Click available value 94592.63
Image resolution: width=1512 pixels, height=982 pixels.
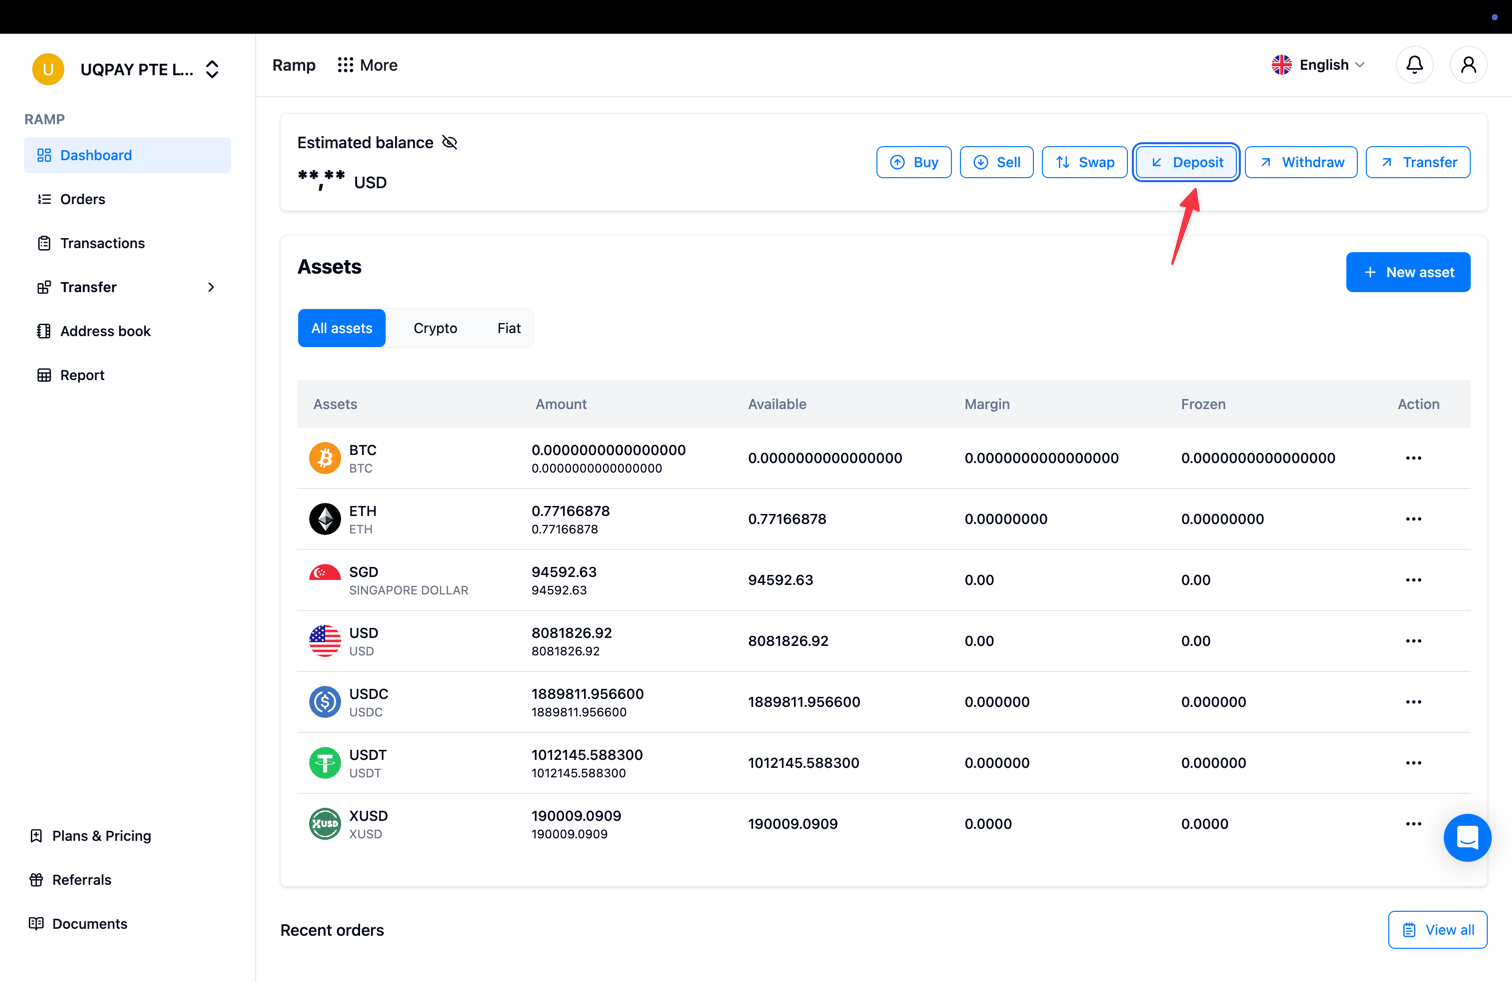point(780,580)
